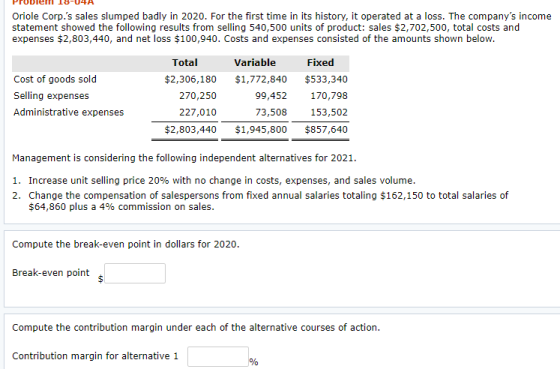Click the Compute the break-even point instruction
This screenshot has width=560, height=369.
pyautogui.click(x=126, y=244)
